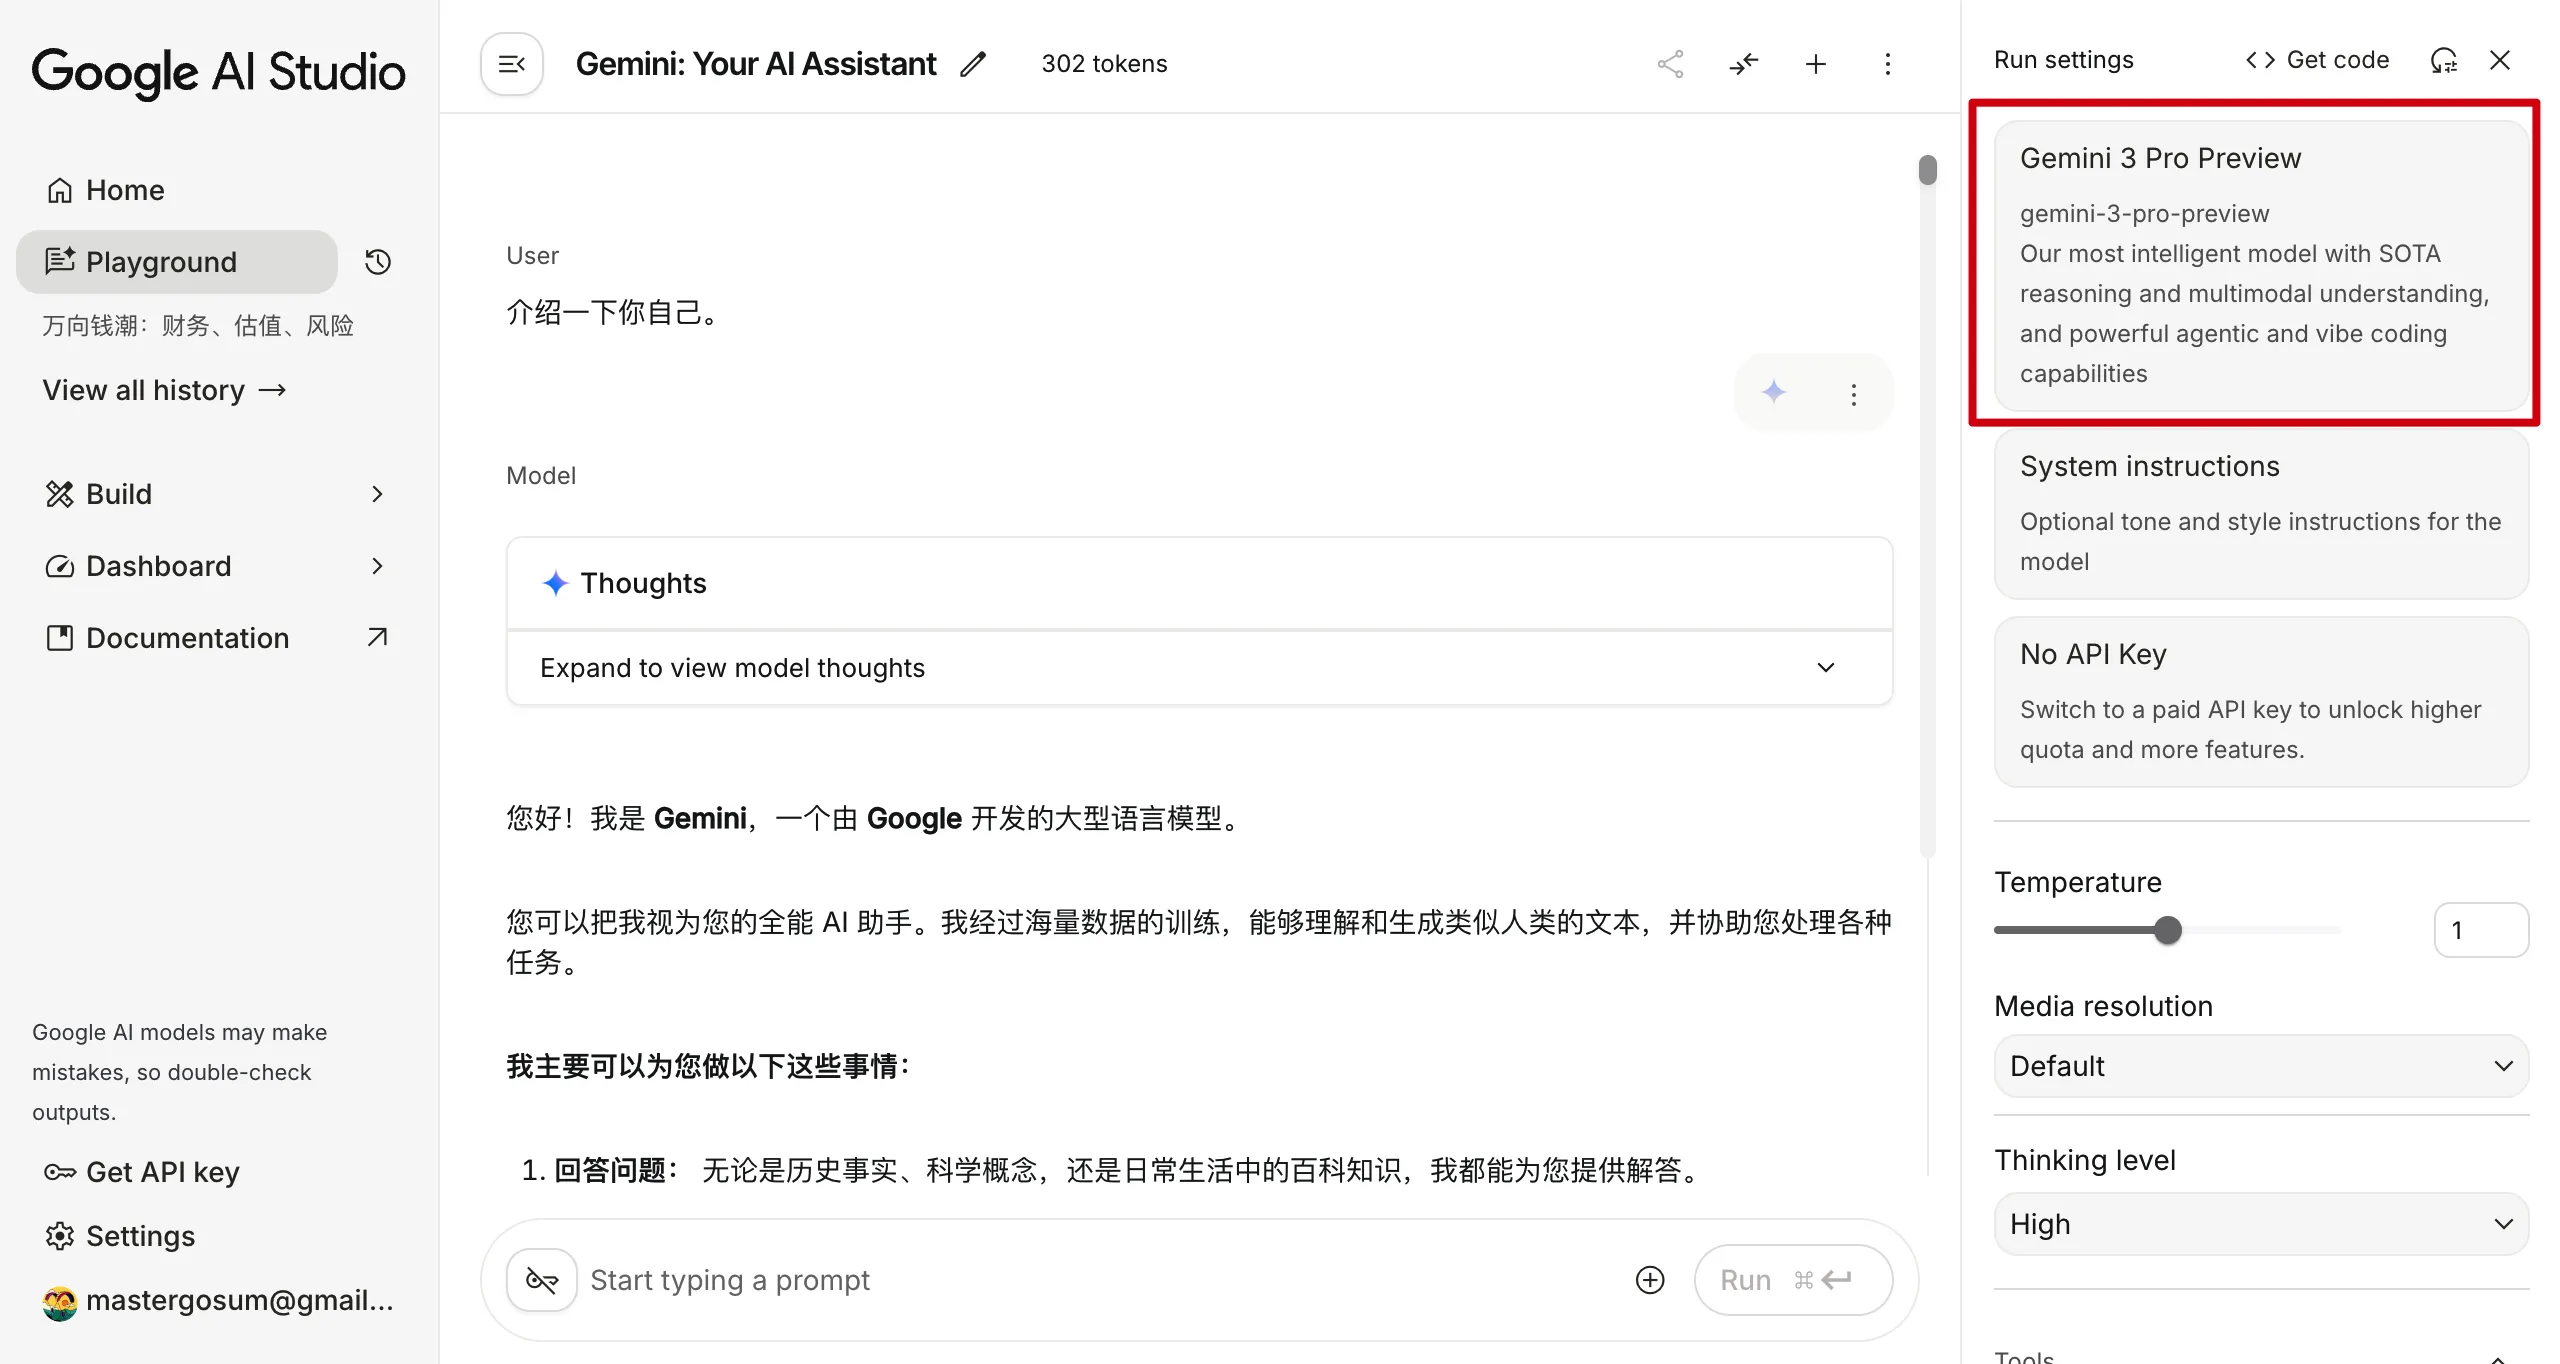
Task: Open the compare mode icon
Action: [1744, 63]
